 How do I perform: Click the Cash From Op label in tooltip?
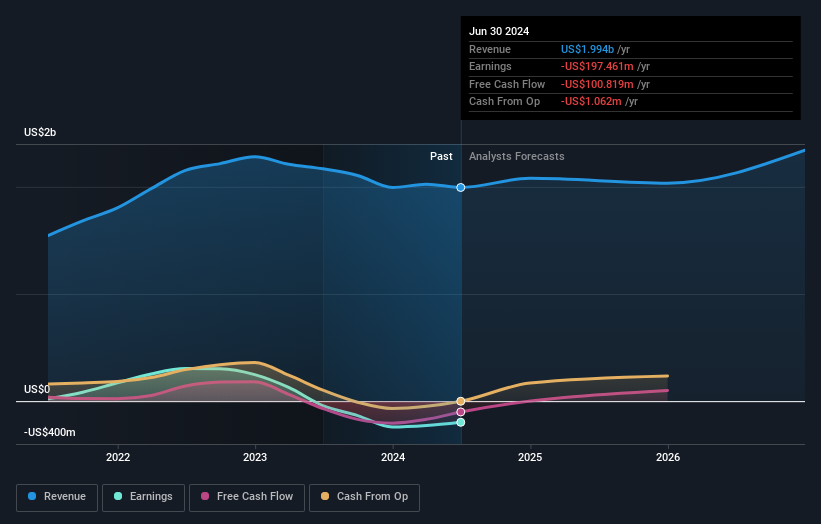[504, 102]
